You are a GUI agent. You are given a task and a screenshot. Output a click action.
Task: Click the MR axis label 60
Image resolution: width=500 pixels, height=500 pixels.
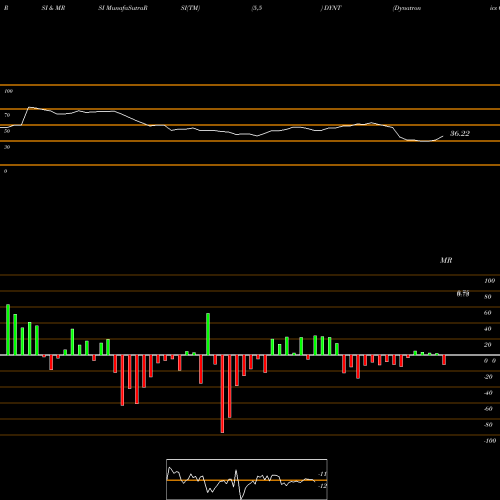coord(488,313)
